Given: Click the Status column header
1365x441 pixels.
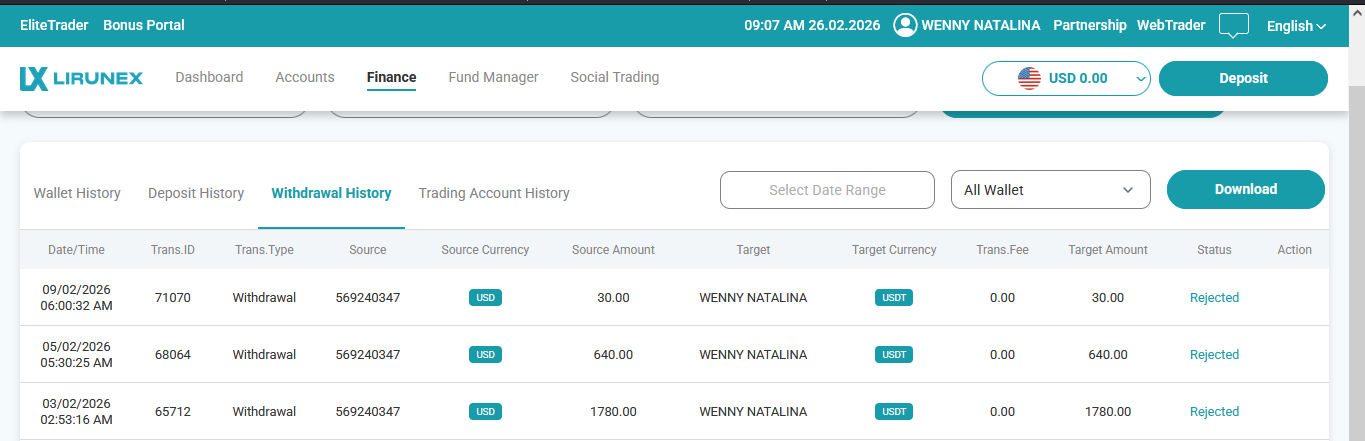Looking at the screenshot, I should pyautogui.click(x=1214, y=250).
